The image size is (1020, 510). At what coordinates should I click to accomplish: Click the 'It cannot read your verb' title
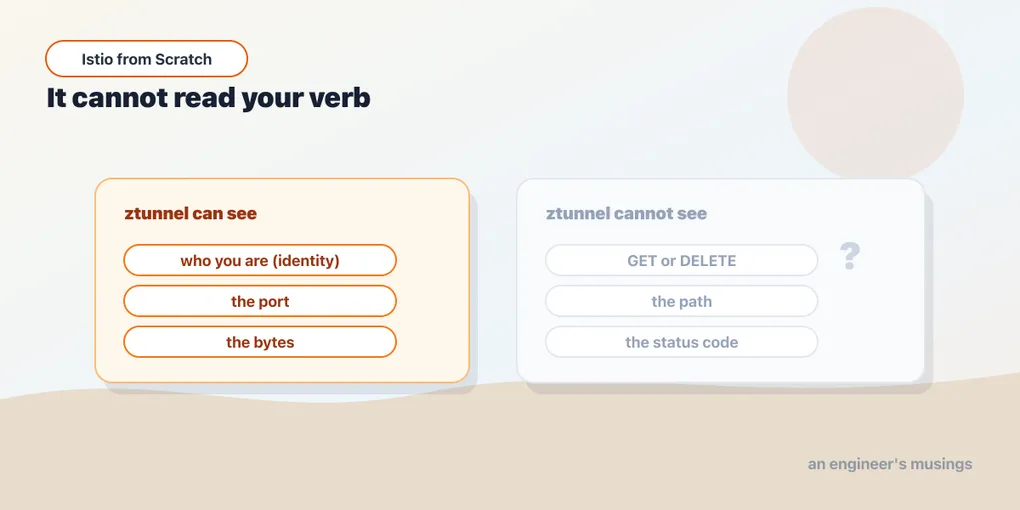point(208,98)
